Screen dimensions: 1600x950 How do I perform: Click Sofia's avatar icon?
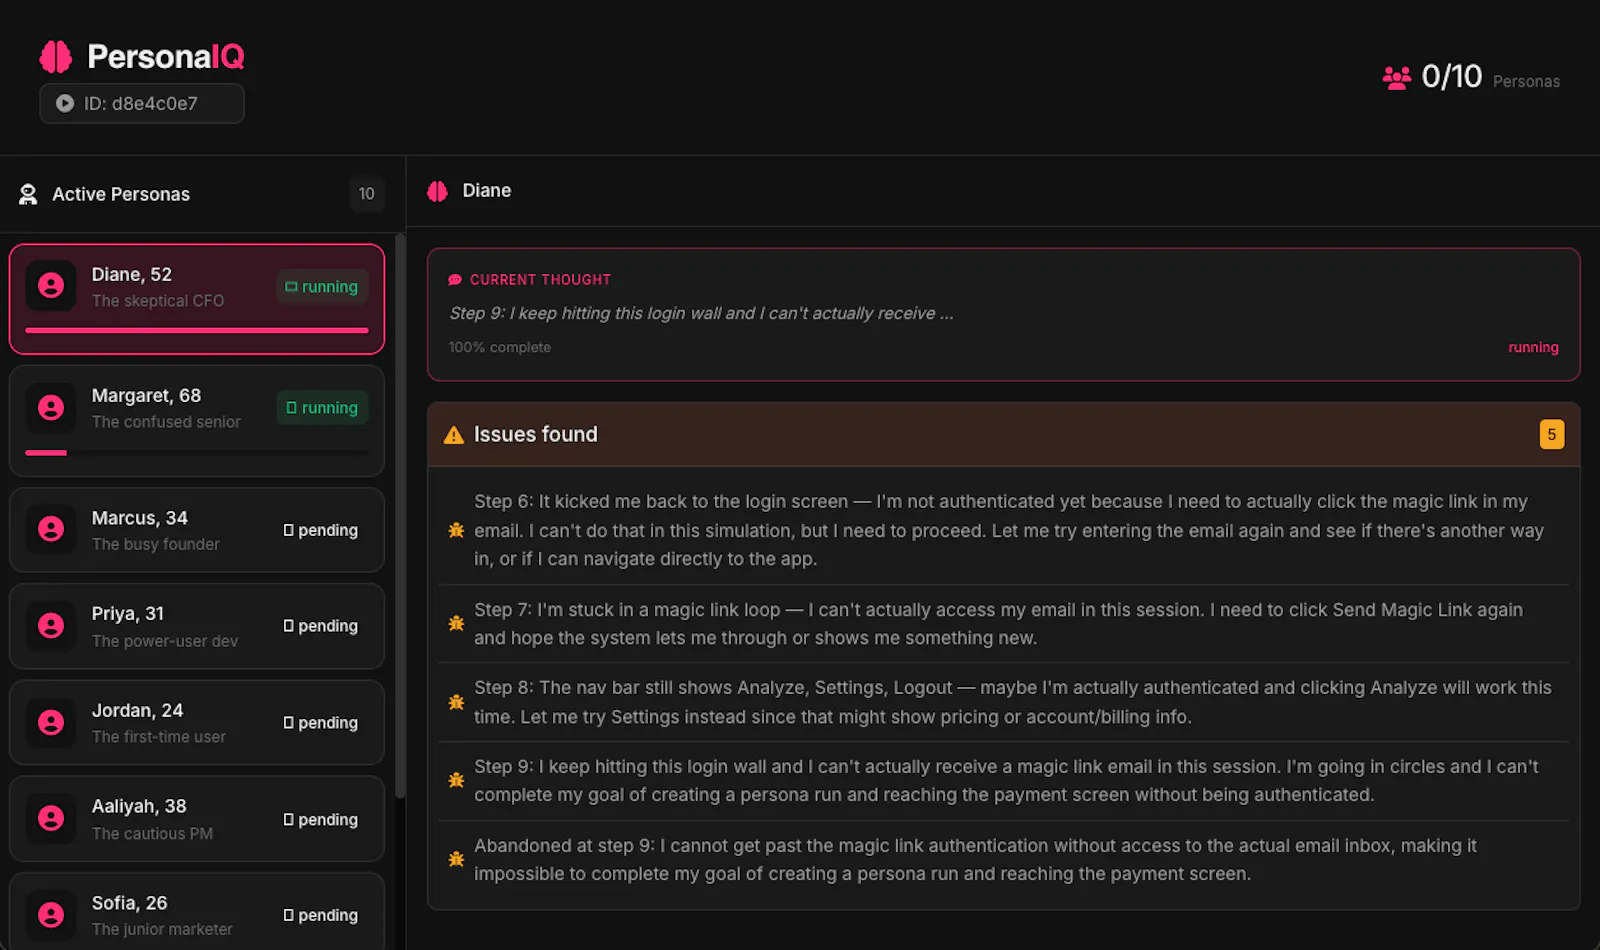point(51,914)
